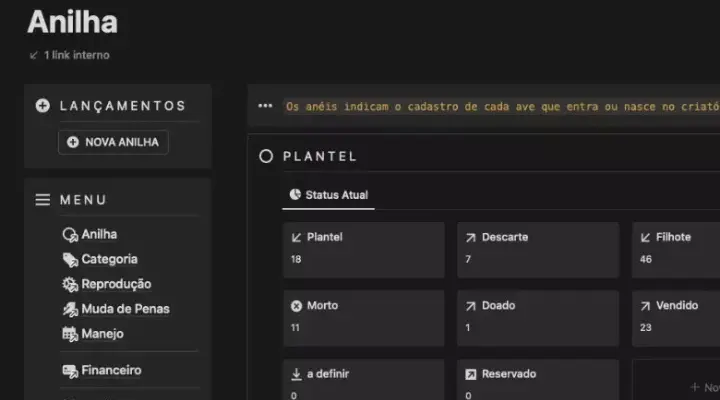Click the three-dots icon on the callout
The width and height of the screenshot is (720, 400).
click(x=265, y=105)
